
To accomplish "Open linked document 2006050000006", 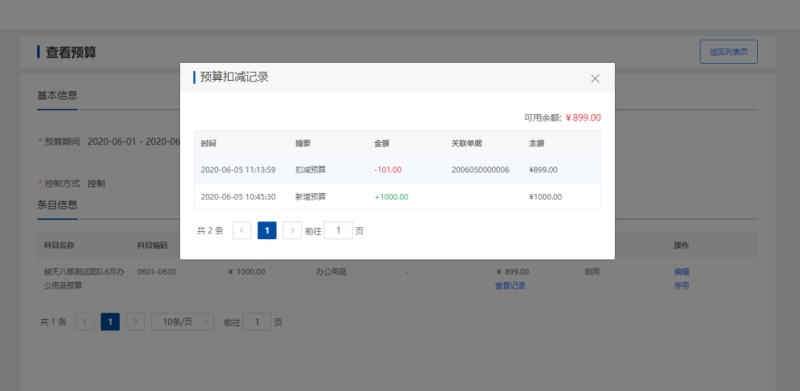I will coord(480,170).
